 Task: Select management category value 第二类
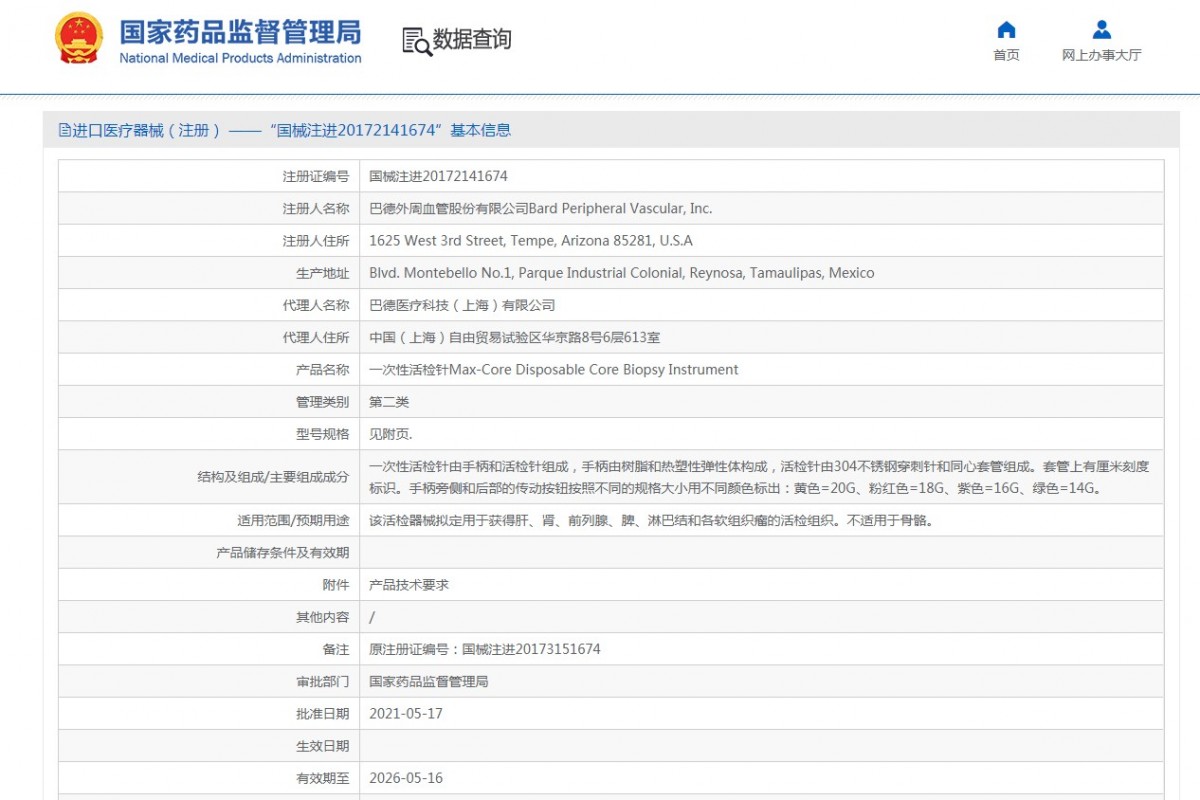(x=389, y=402)
